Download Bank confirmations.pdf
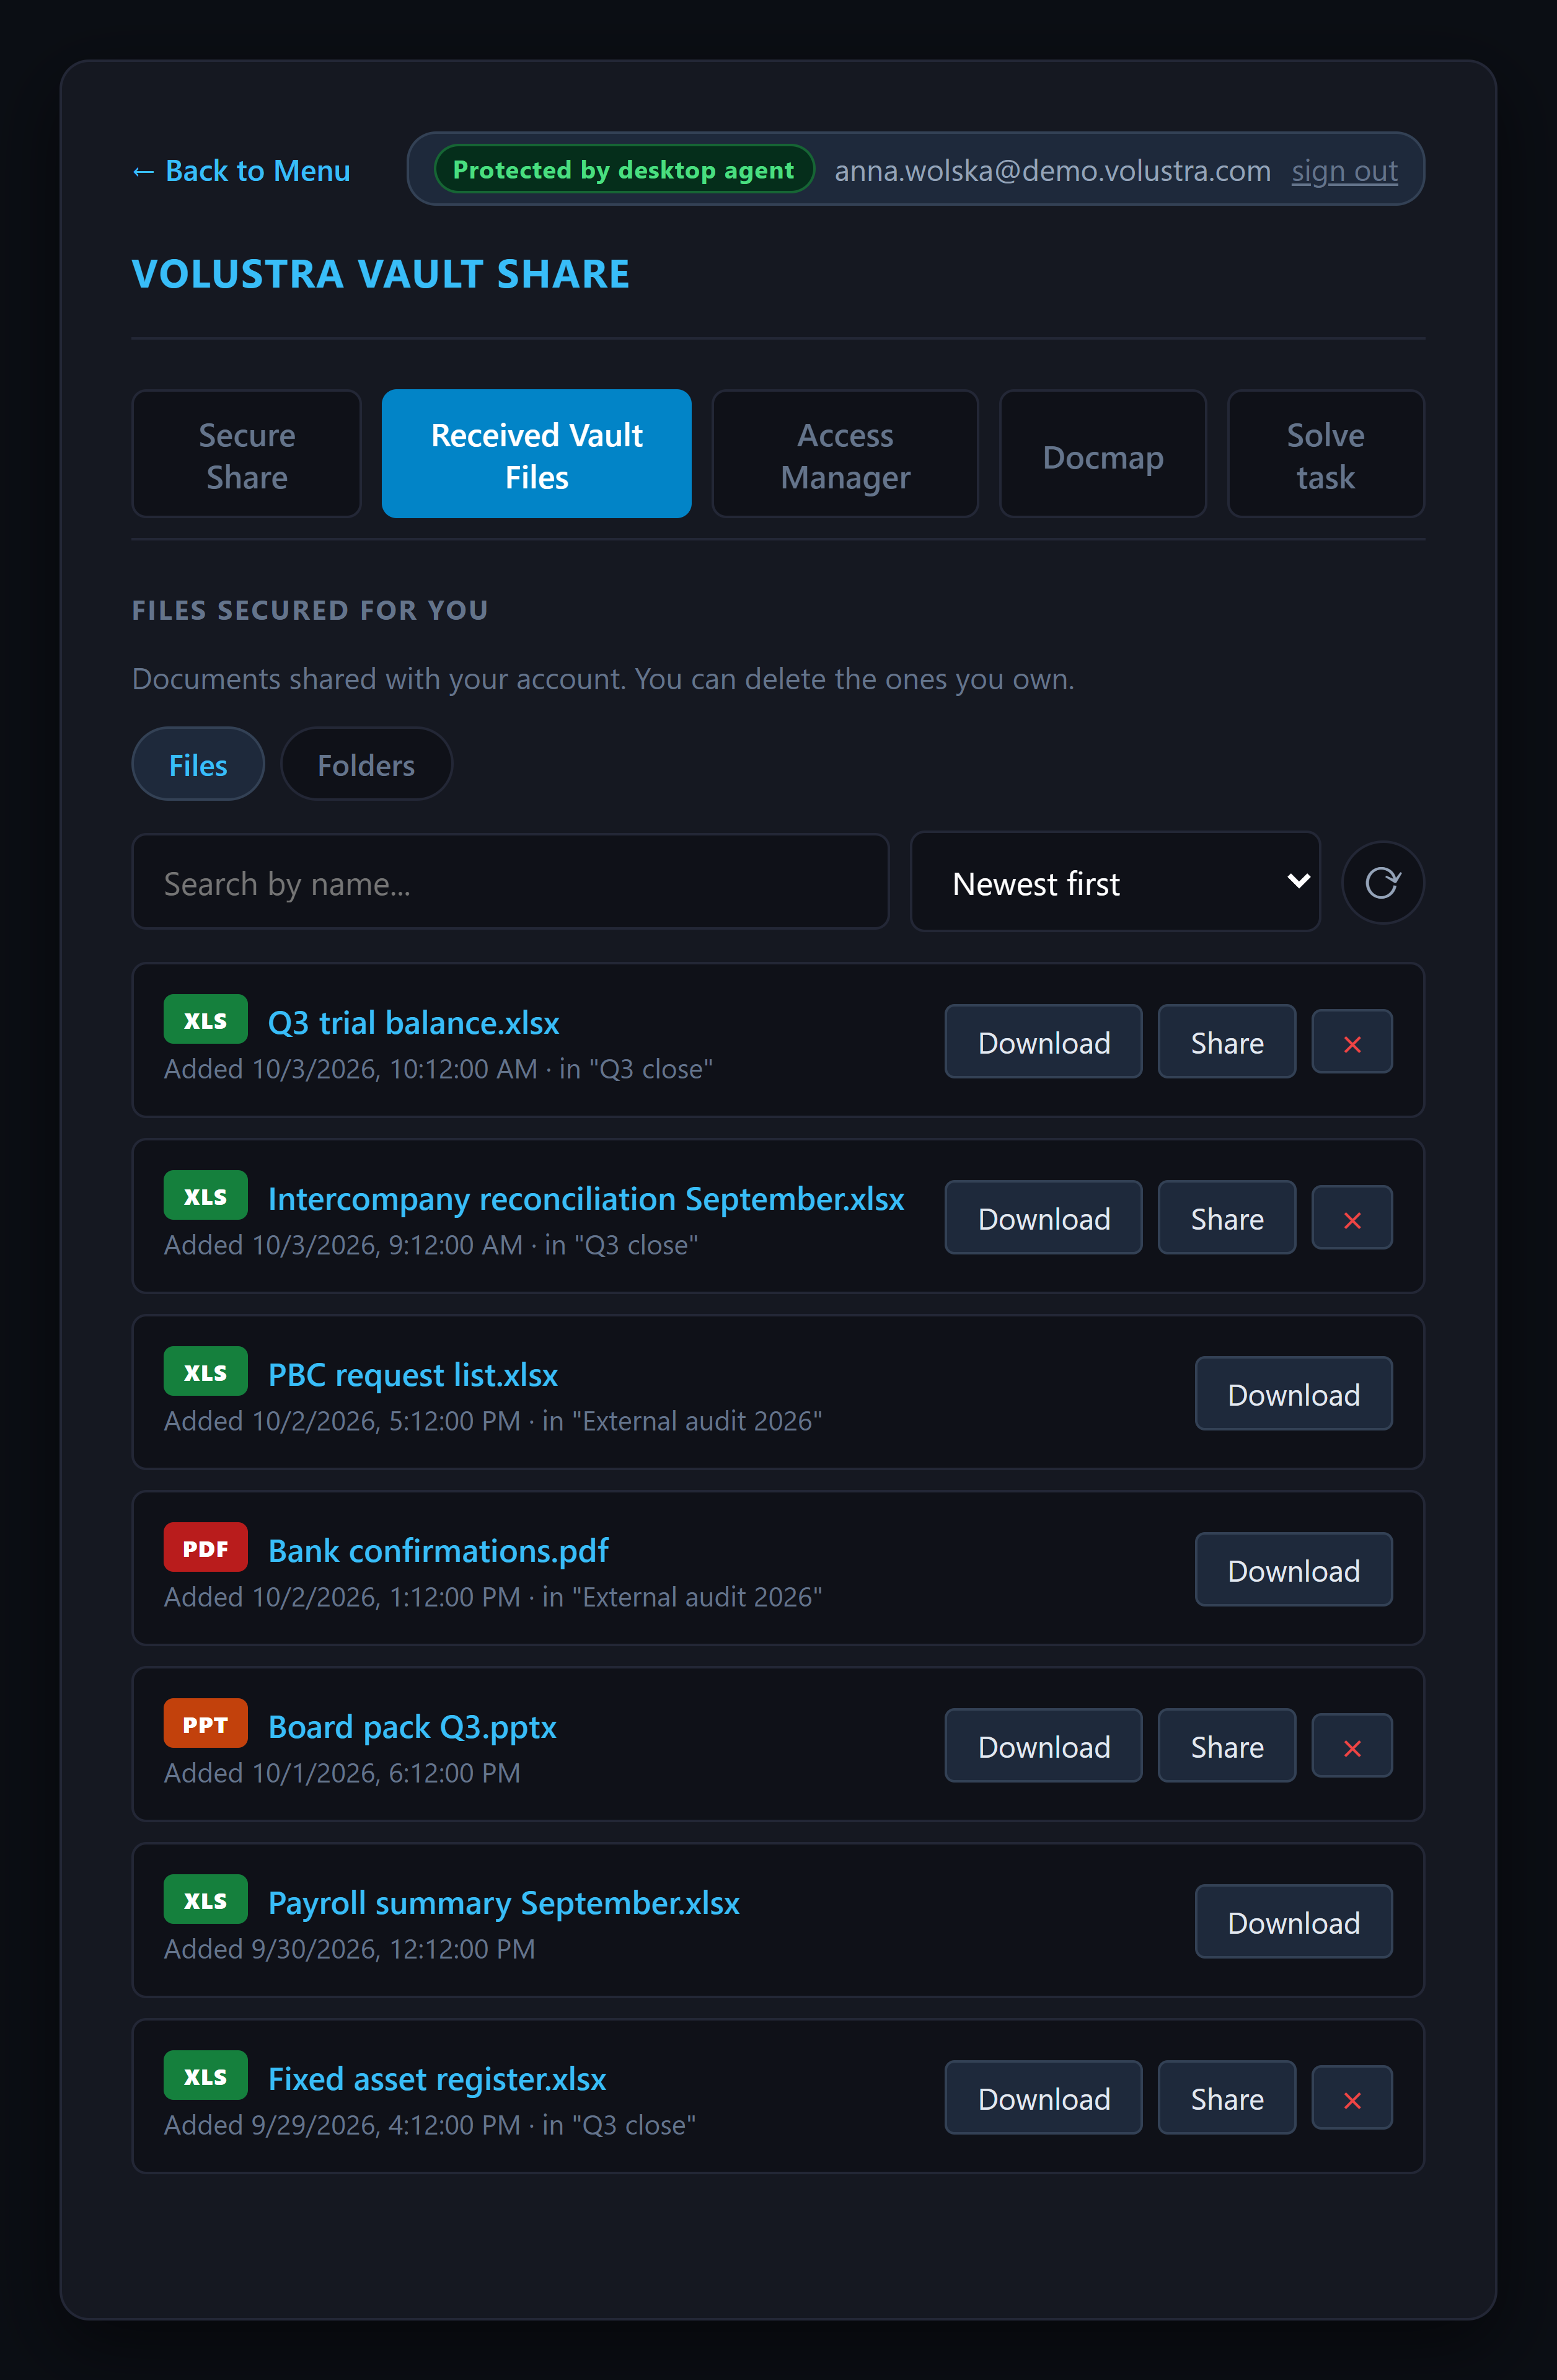Screen dimensions: 1557x2380 pos(1293,1570)
